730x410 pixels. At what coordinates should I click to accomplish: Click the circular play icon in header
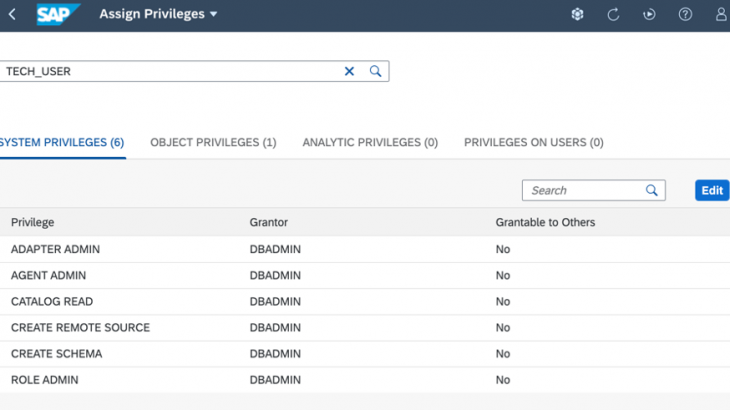[649, 15]
